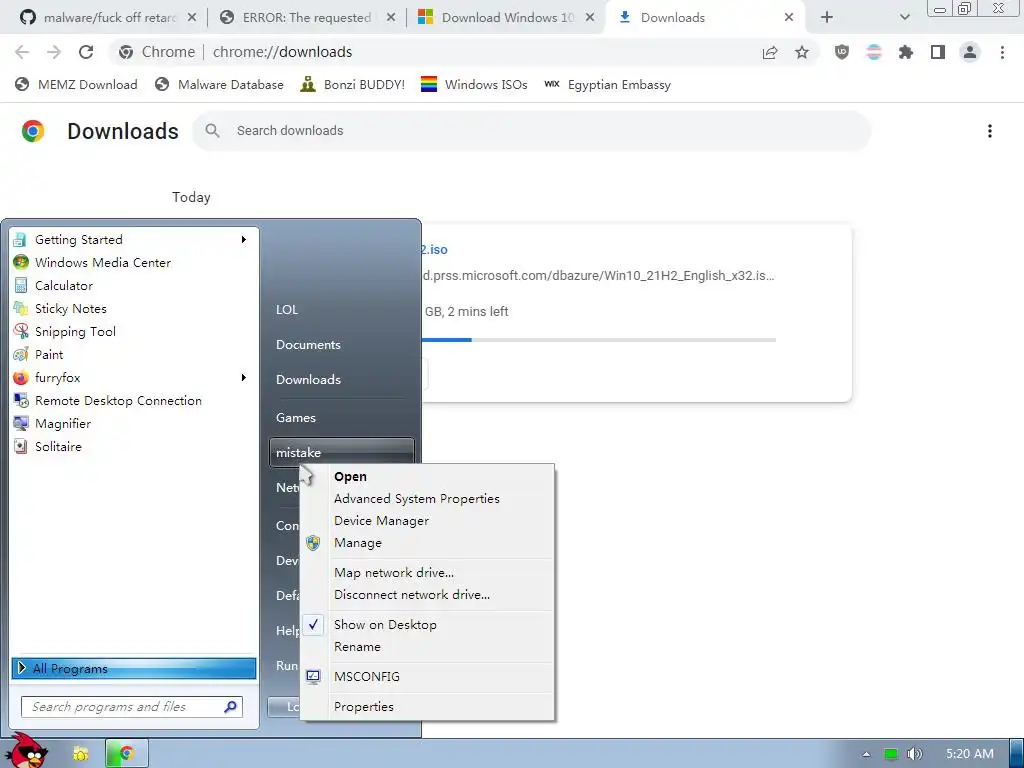1024x768 pixels.
Task: Switch to the ERROR: The requested tab
Action: click(307, 18)
